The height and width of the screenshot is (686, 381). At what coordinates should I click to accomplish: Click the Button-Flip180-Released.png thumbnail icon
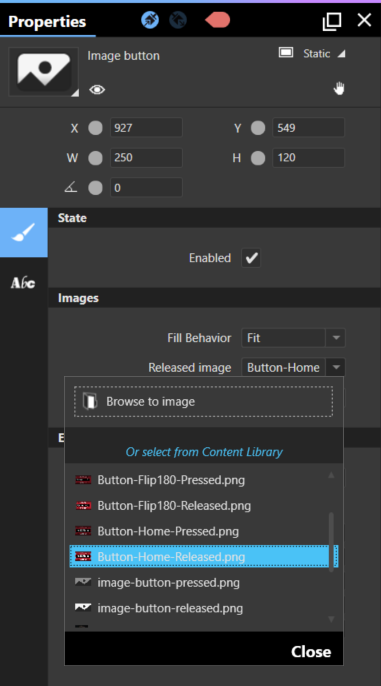83,506
